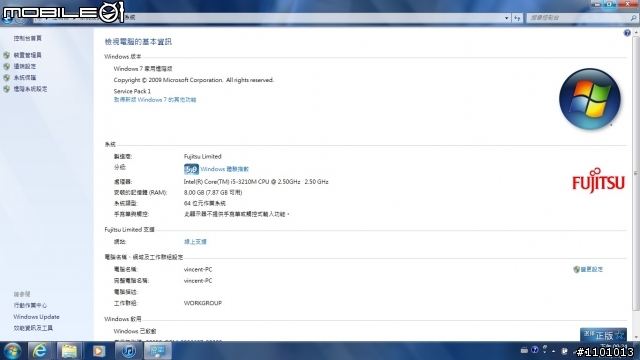
Task: Click the FUJITSU logo
Action: tap(598, 180)
